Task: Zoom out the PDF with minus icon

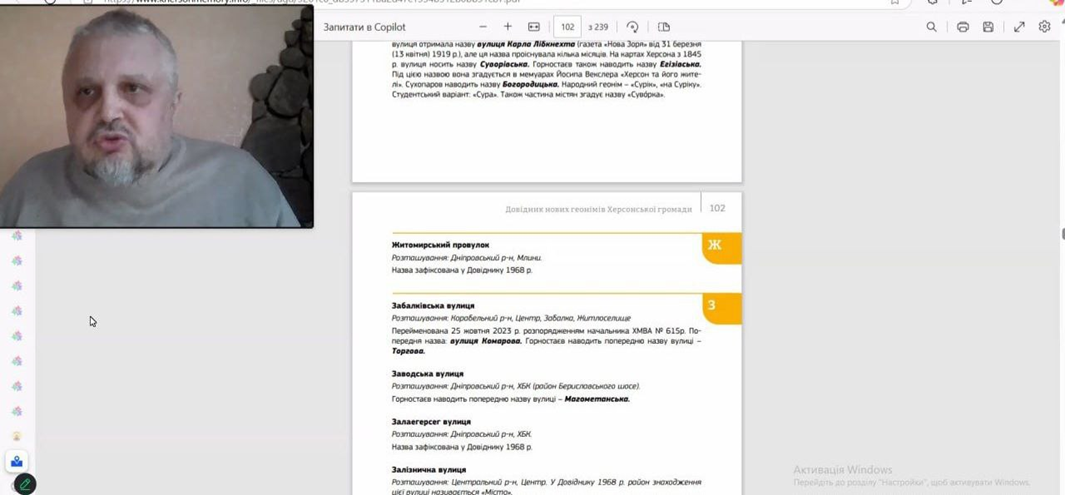Action: 483,26
